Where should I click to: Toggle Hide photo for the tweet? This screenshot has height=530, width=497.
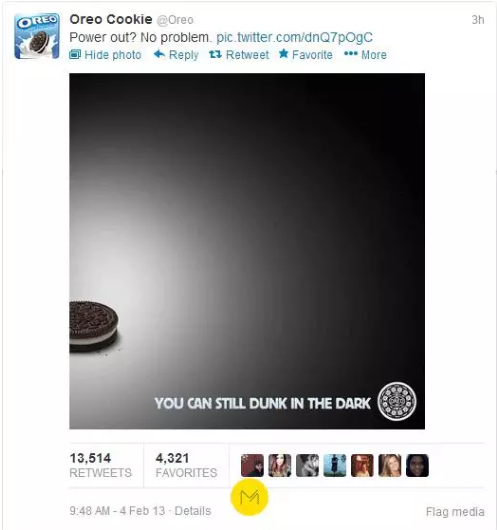pos(105,54)
